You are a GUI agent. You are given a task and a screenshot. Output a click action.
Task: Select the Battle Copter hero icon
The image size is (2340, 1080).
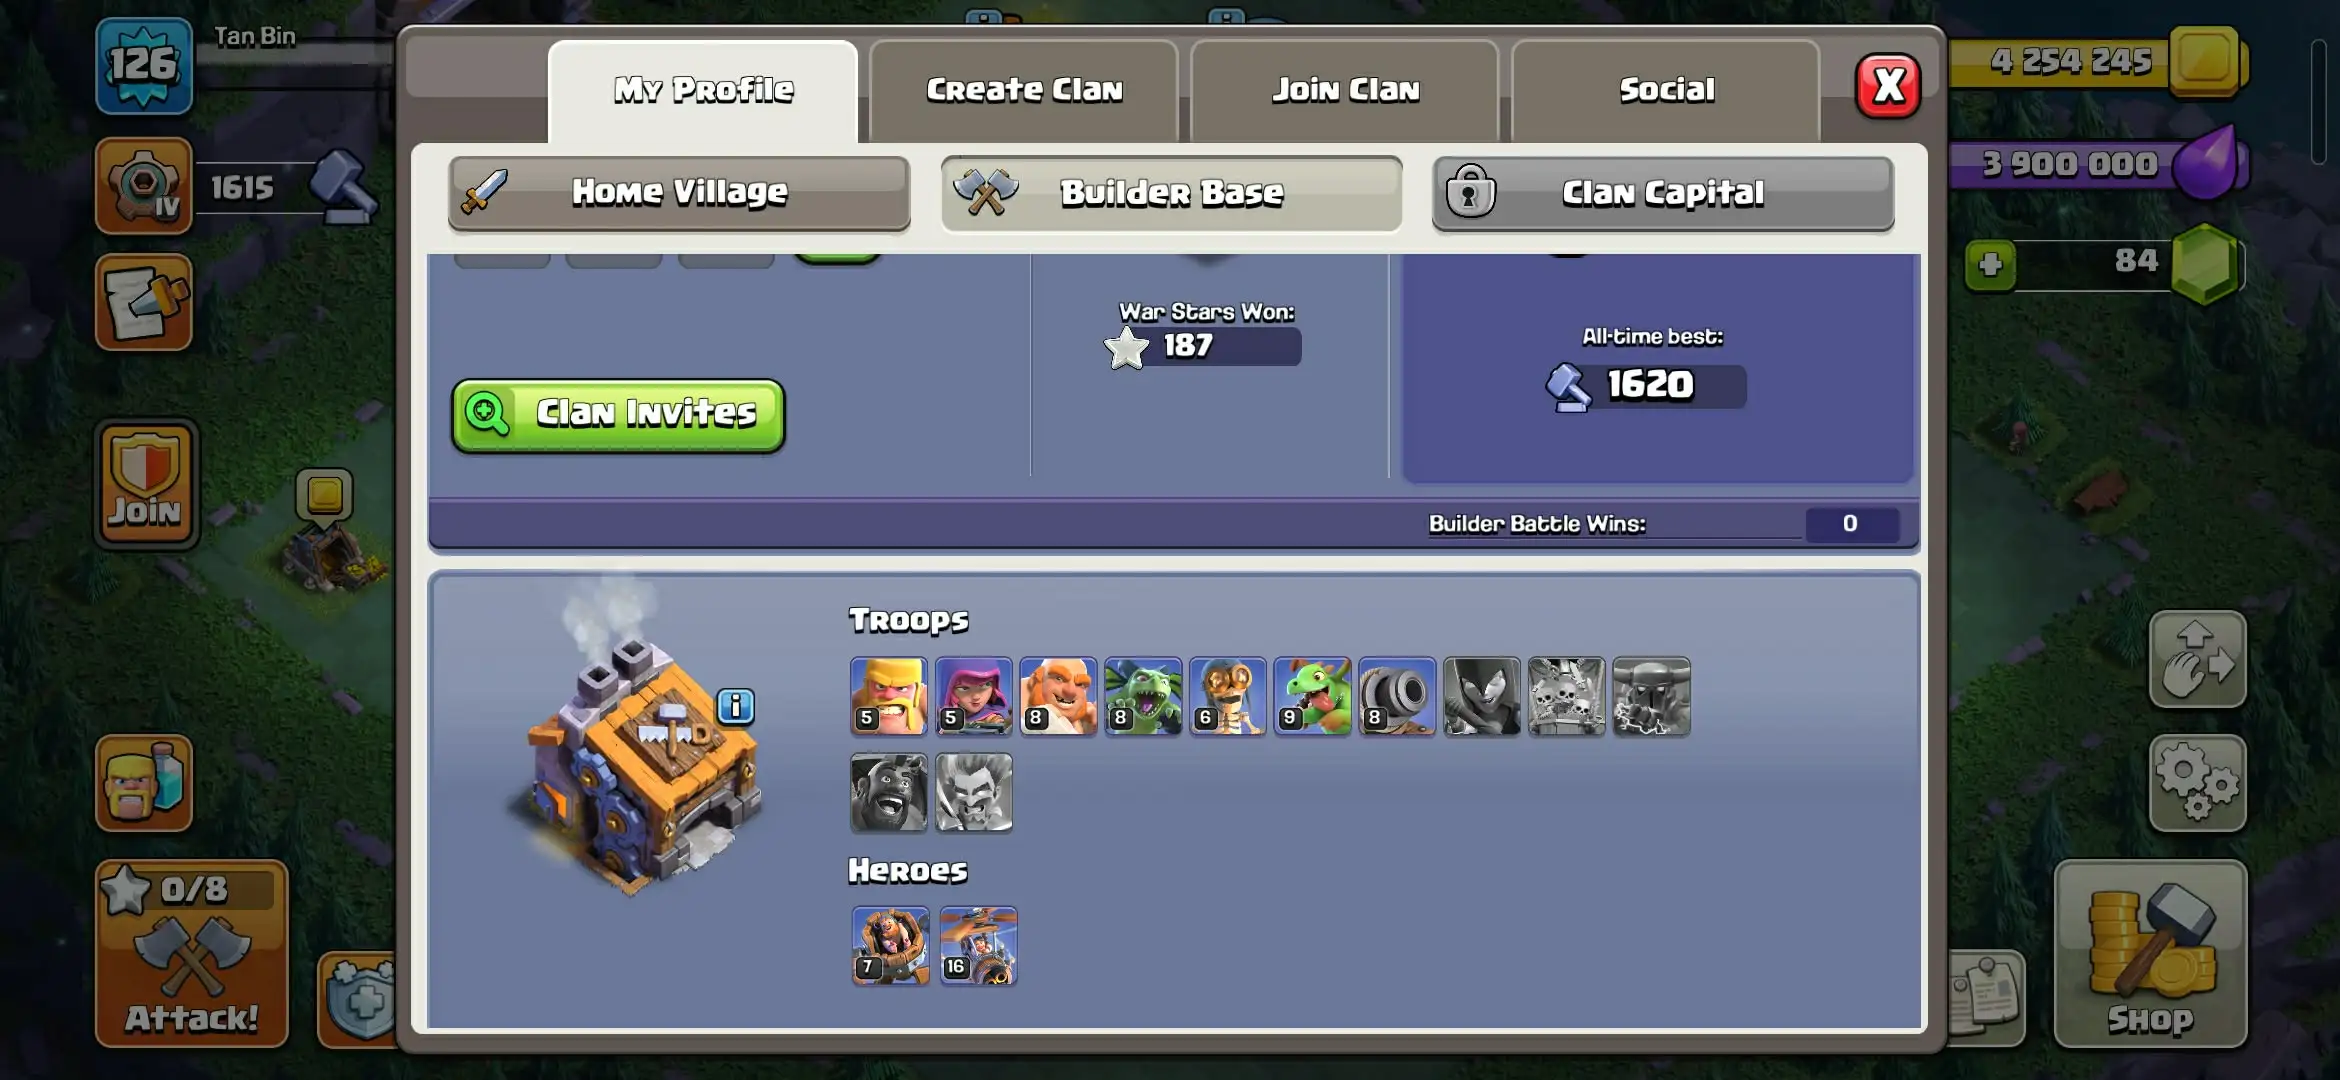pos(979,946)
